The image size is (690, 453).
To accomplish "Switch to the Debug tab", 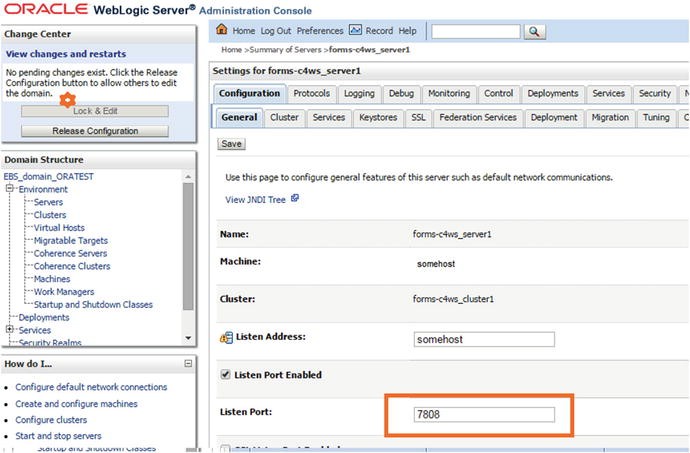I will 401,93.
